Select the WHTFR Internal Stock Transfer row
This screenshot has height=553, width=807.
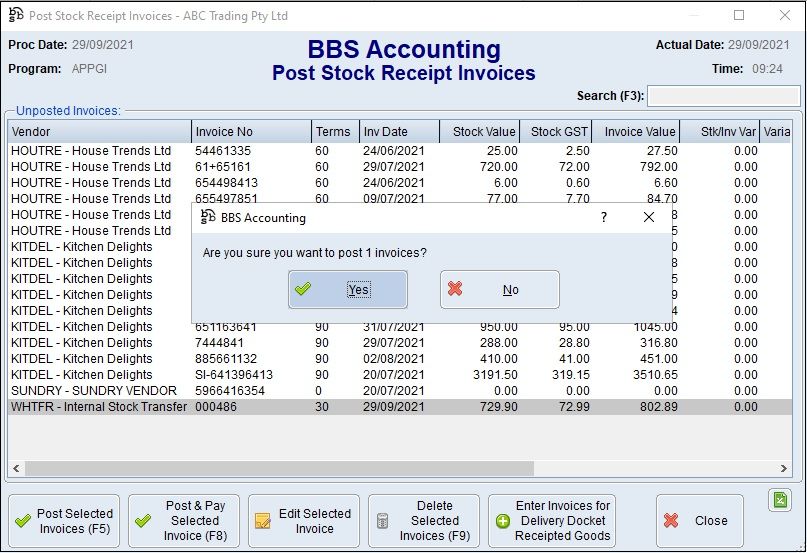click(99, 407)
